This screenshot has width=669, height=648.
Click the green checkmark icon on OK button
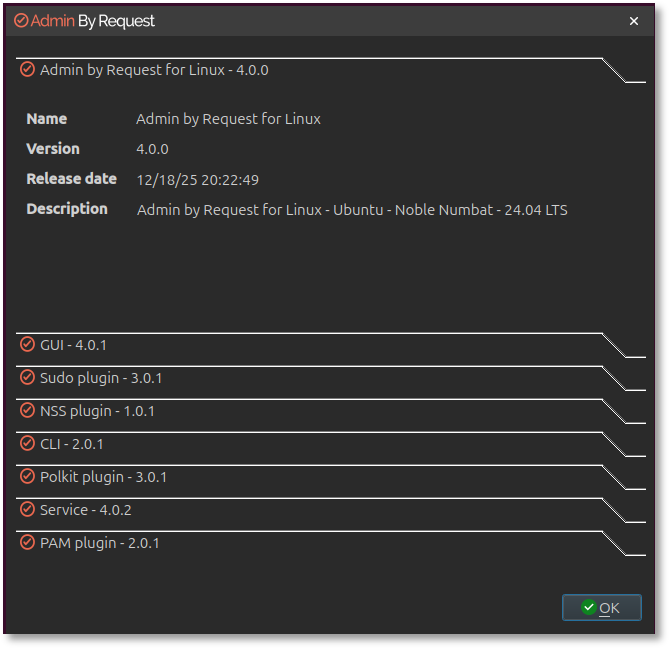tap(588, 607)
